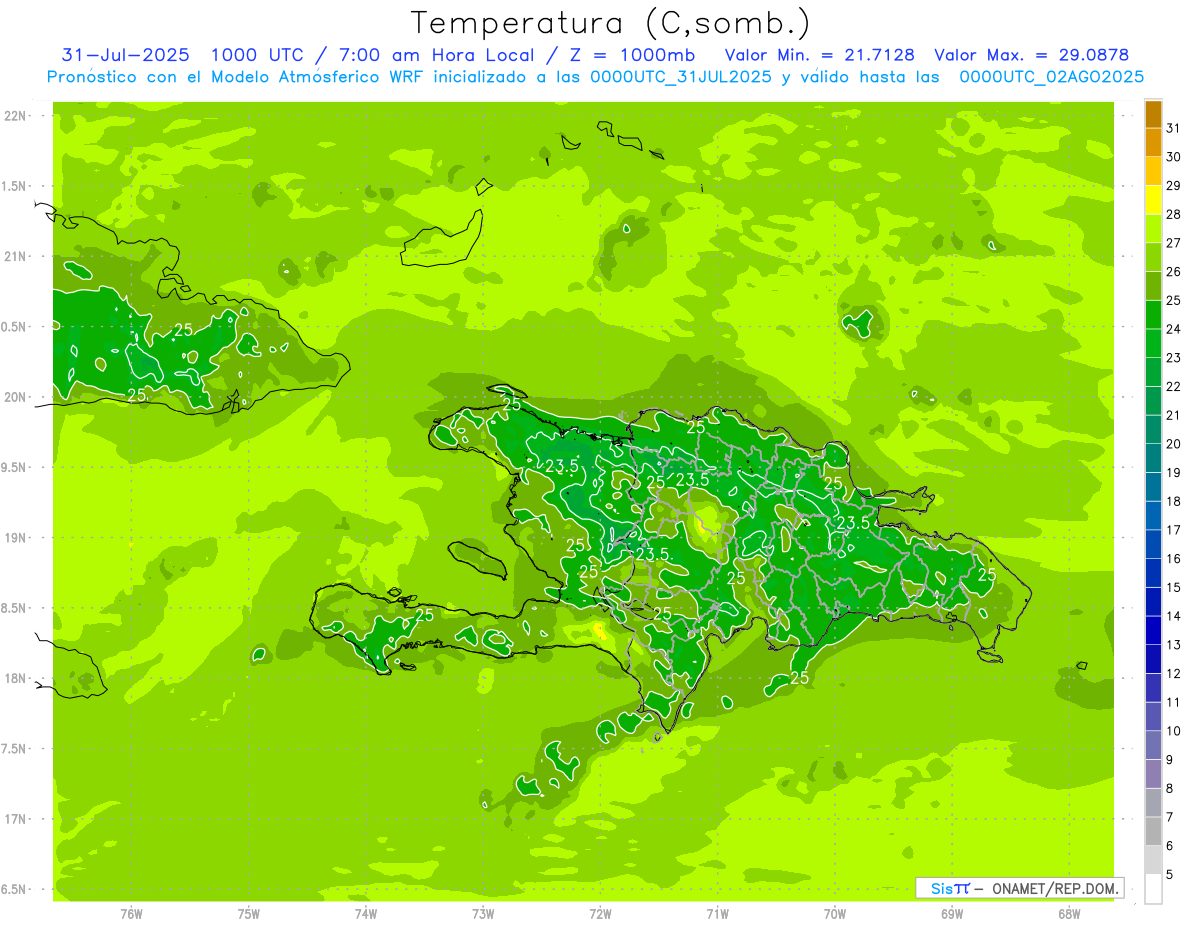Click the yellow legend swatch between 28 and 29
This screenshot has height=927, width=1200.
coord(1153,200)
